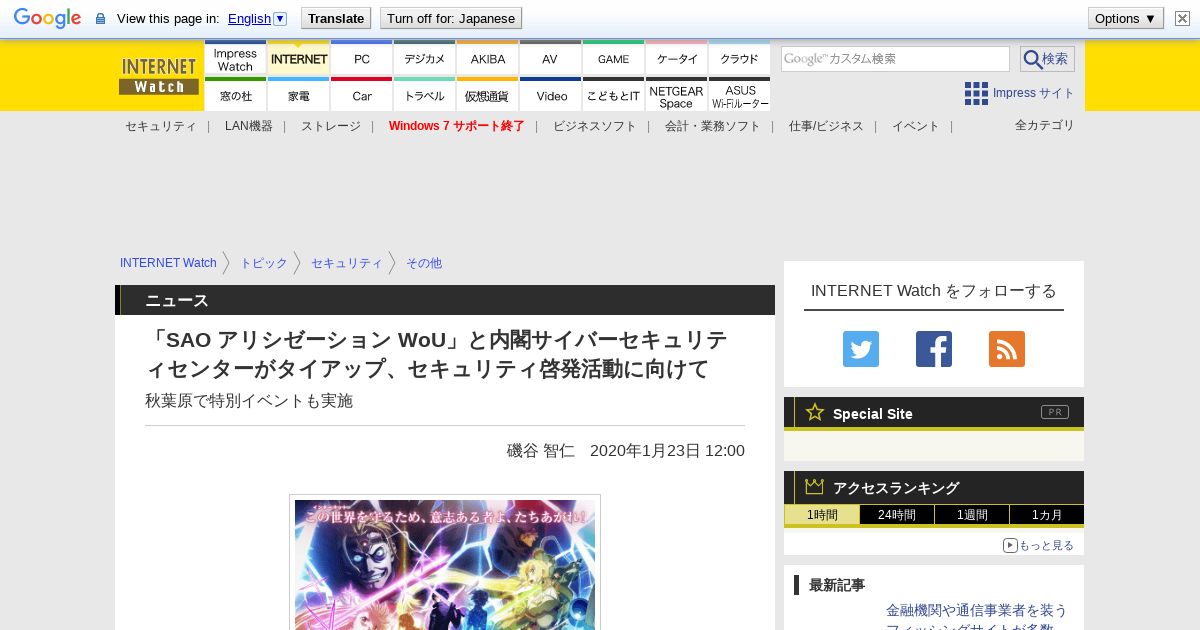Click the Impress サイト grid icon
The height and width of the screenshot is (630, 1200).
click(x=976, y=93)
